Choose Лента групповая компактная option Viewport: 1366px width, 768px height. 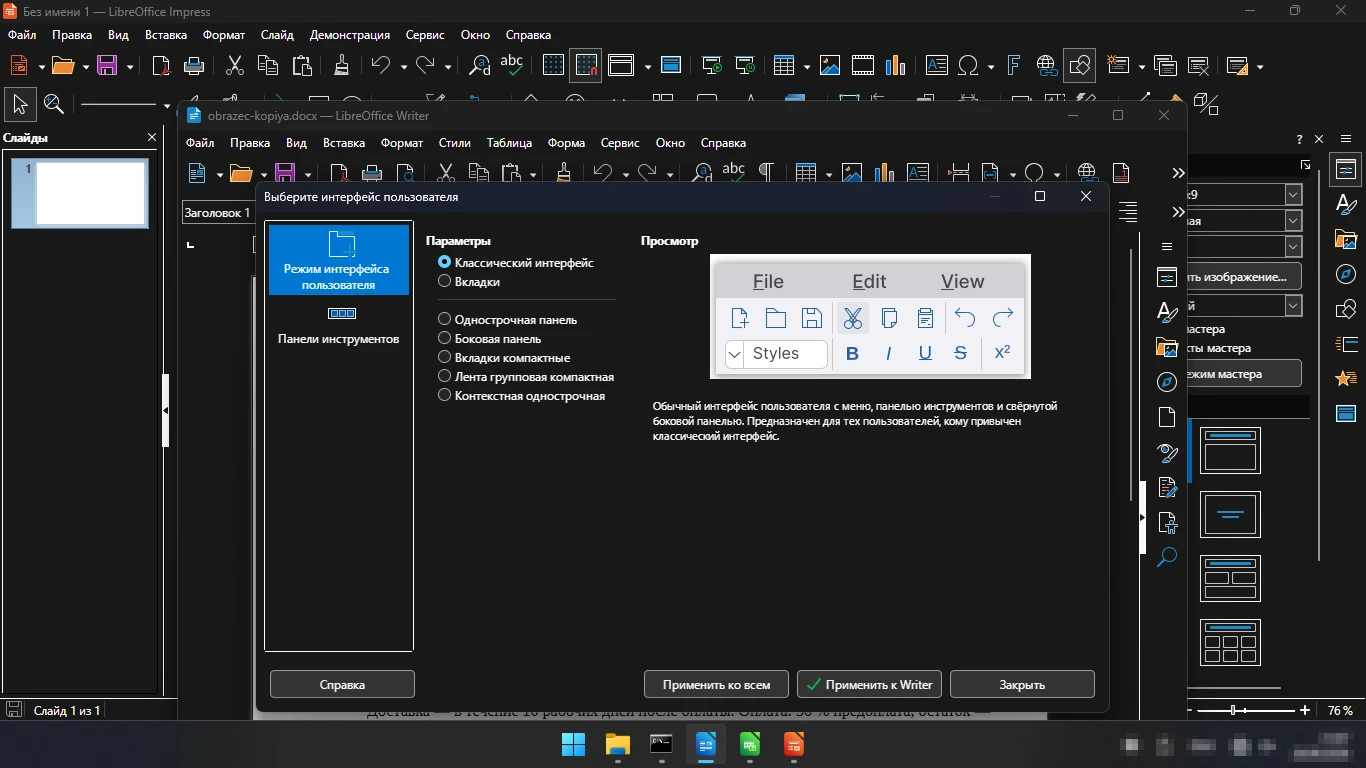point(526,377)
